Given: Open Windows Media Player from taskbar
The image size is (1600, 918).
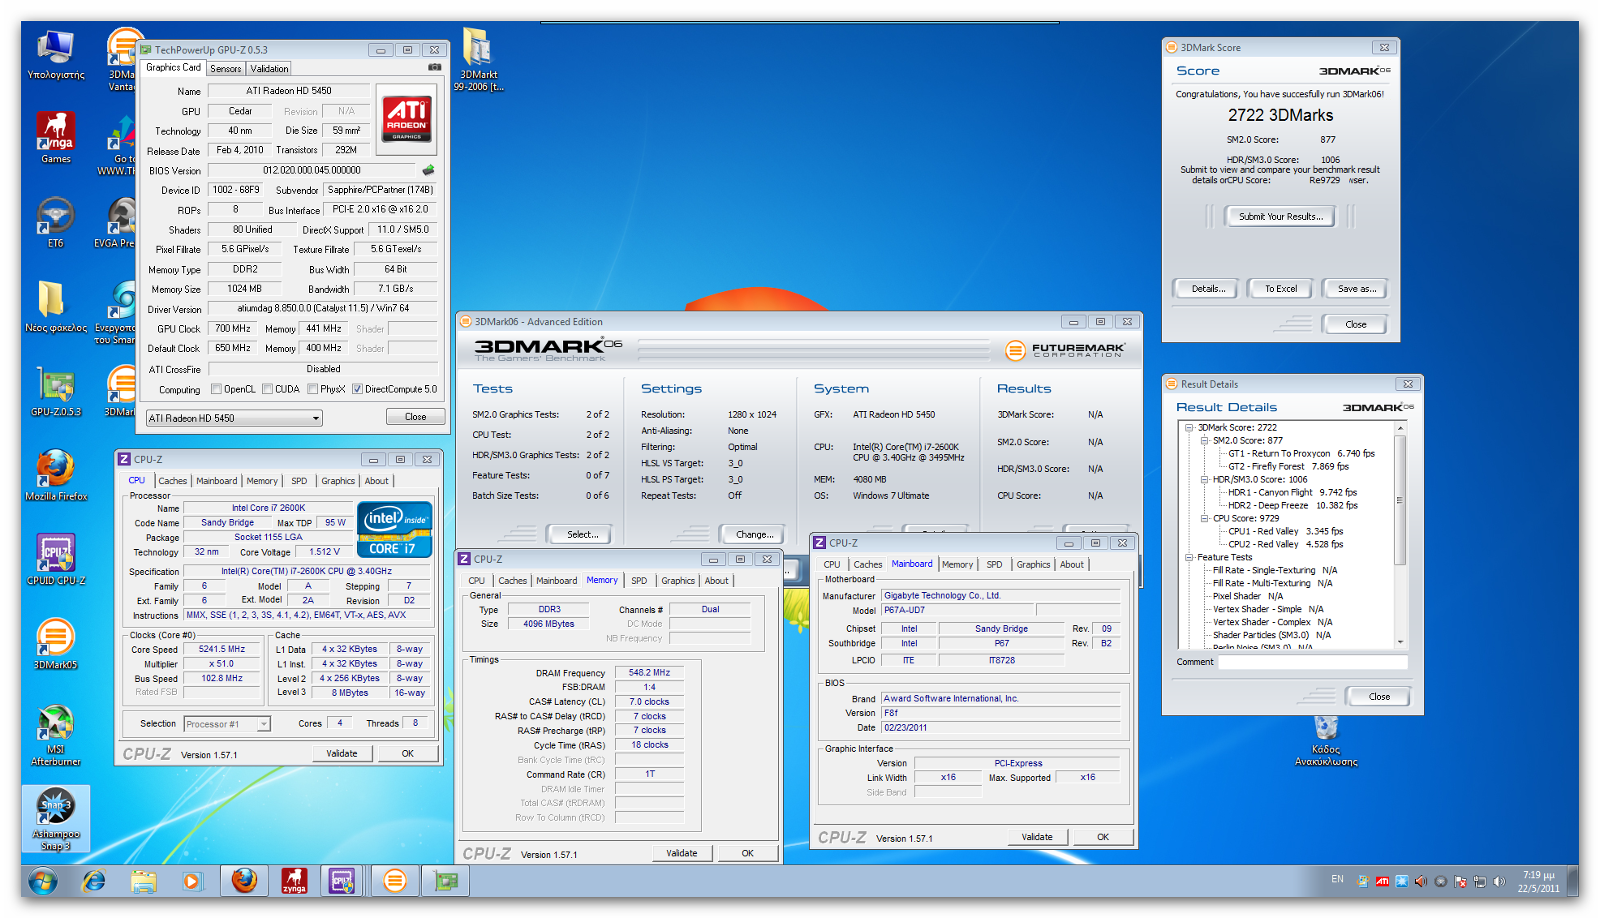Looking at the screenshot, I should [x=192, y=881].
